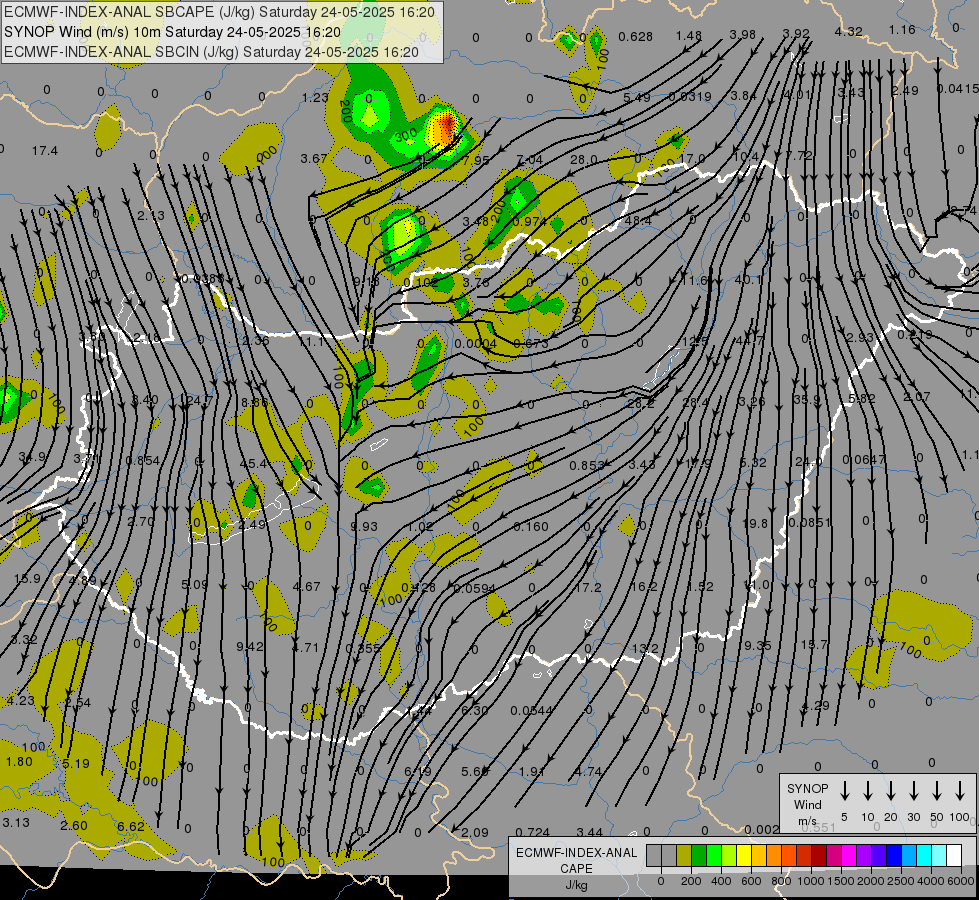The width and height of the screenshot is (979, 900).
Task: Click the ECMWF-INDEX-ANAL CAPE legend label
Action: pyautogui.click(x=576, y=861)
